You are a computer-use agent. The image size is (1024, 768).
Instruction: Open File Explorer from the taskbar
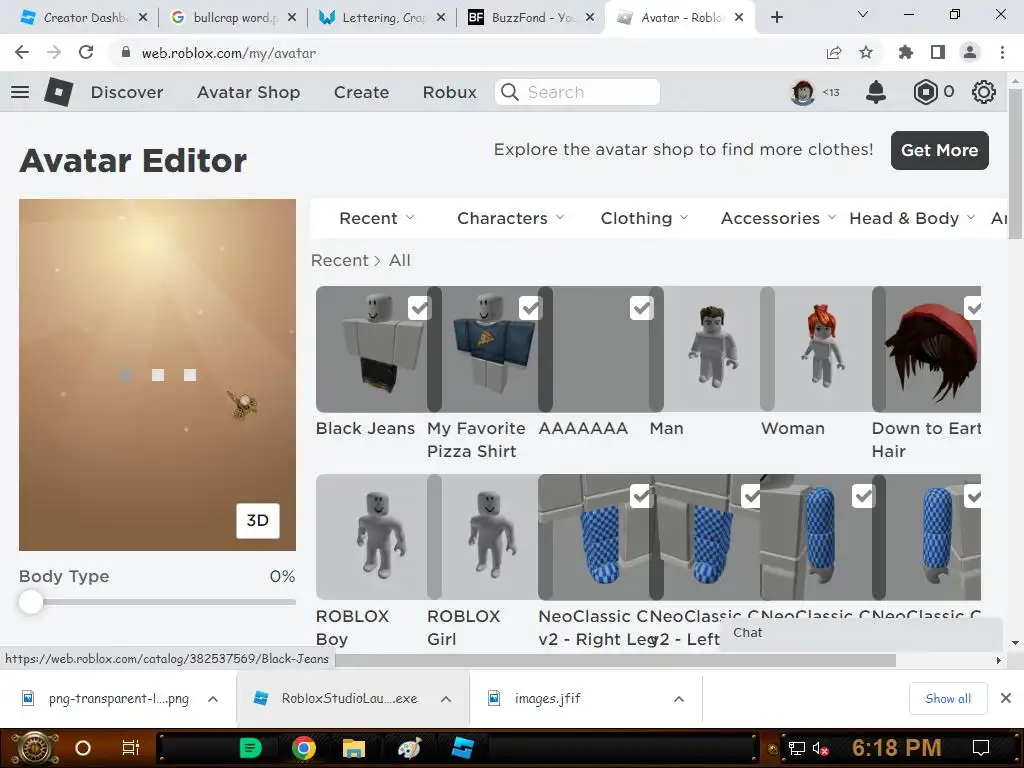click(x=353, y=748)
